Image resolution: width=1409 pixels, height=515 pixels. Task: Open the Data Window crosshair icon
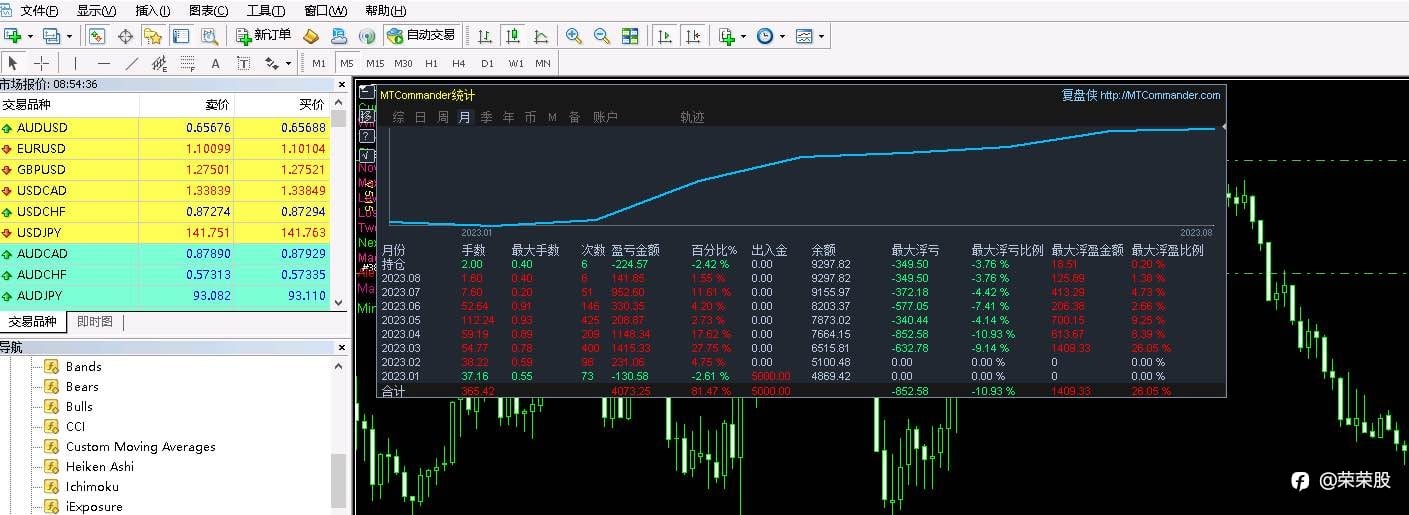click(125, 36)
